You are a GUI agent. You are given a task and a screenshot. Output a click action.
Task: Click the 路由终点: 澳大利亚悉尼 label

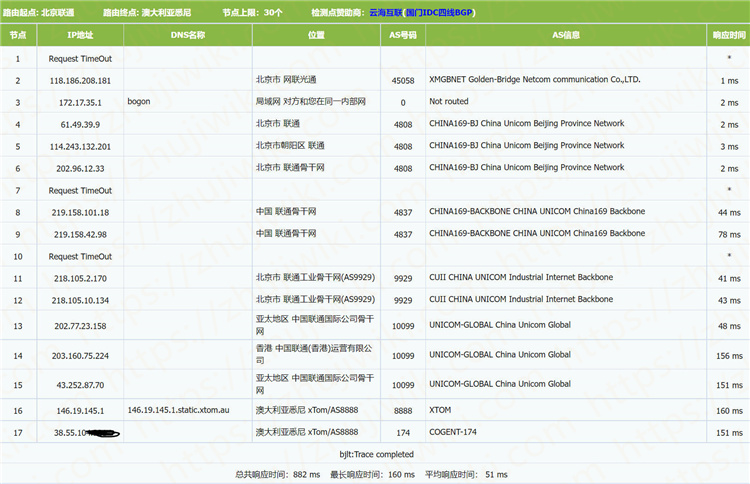(x=147, y=12)
